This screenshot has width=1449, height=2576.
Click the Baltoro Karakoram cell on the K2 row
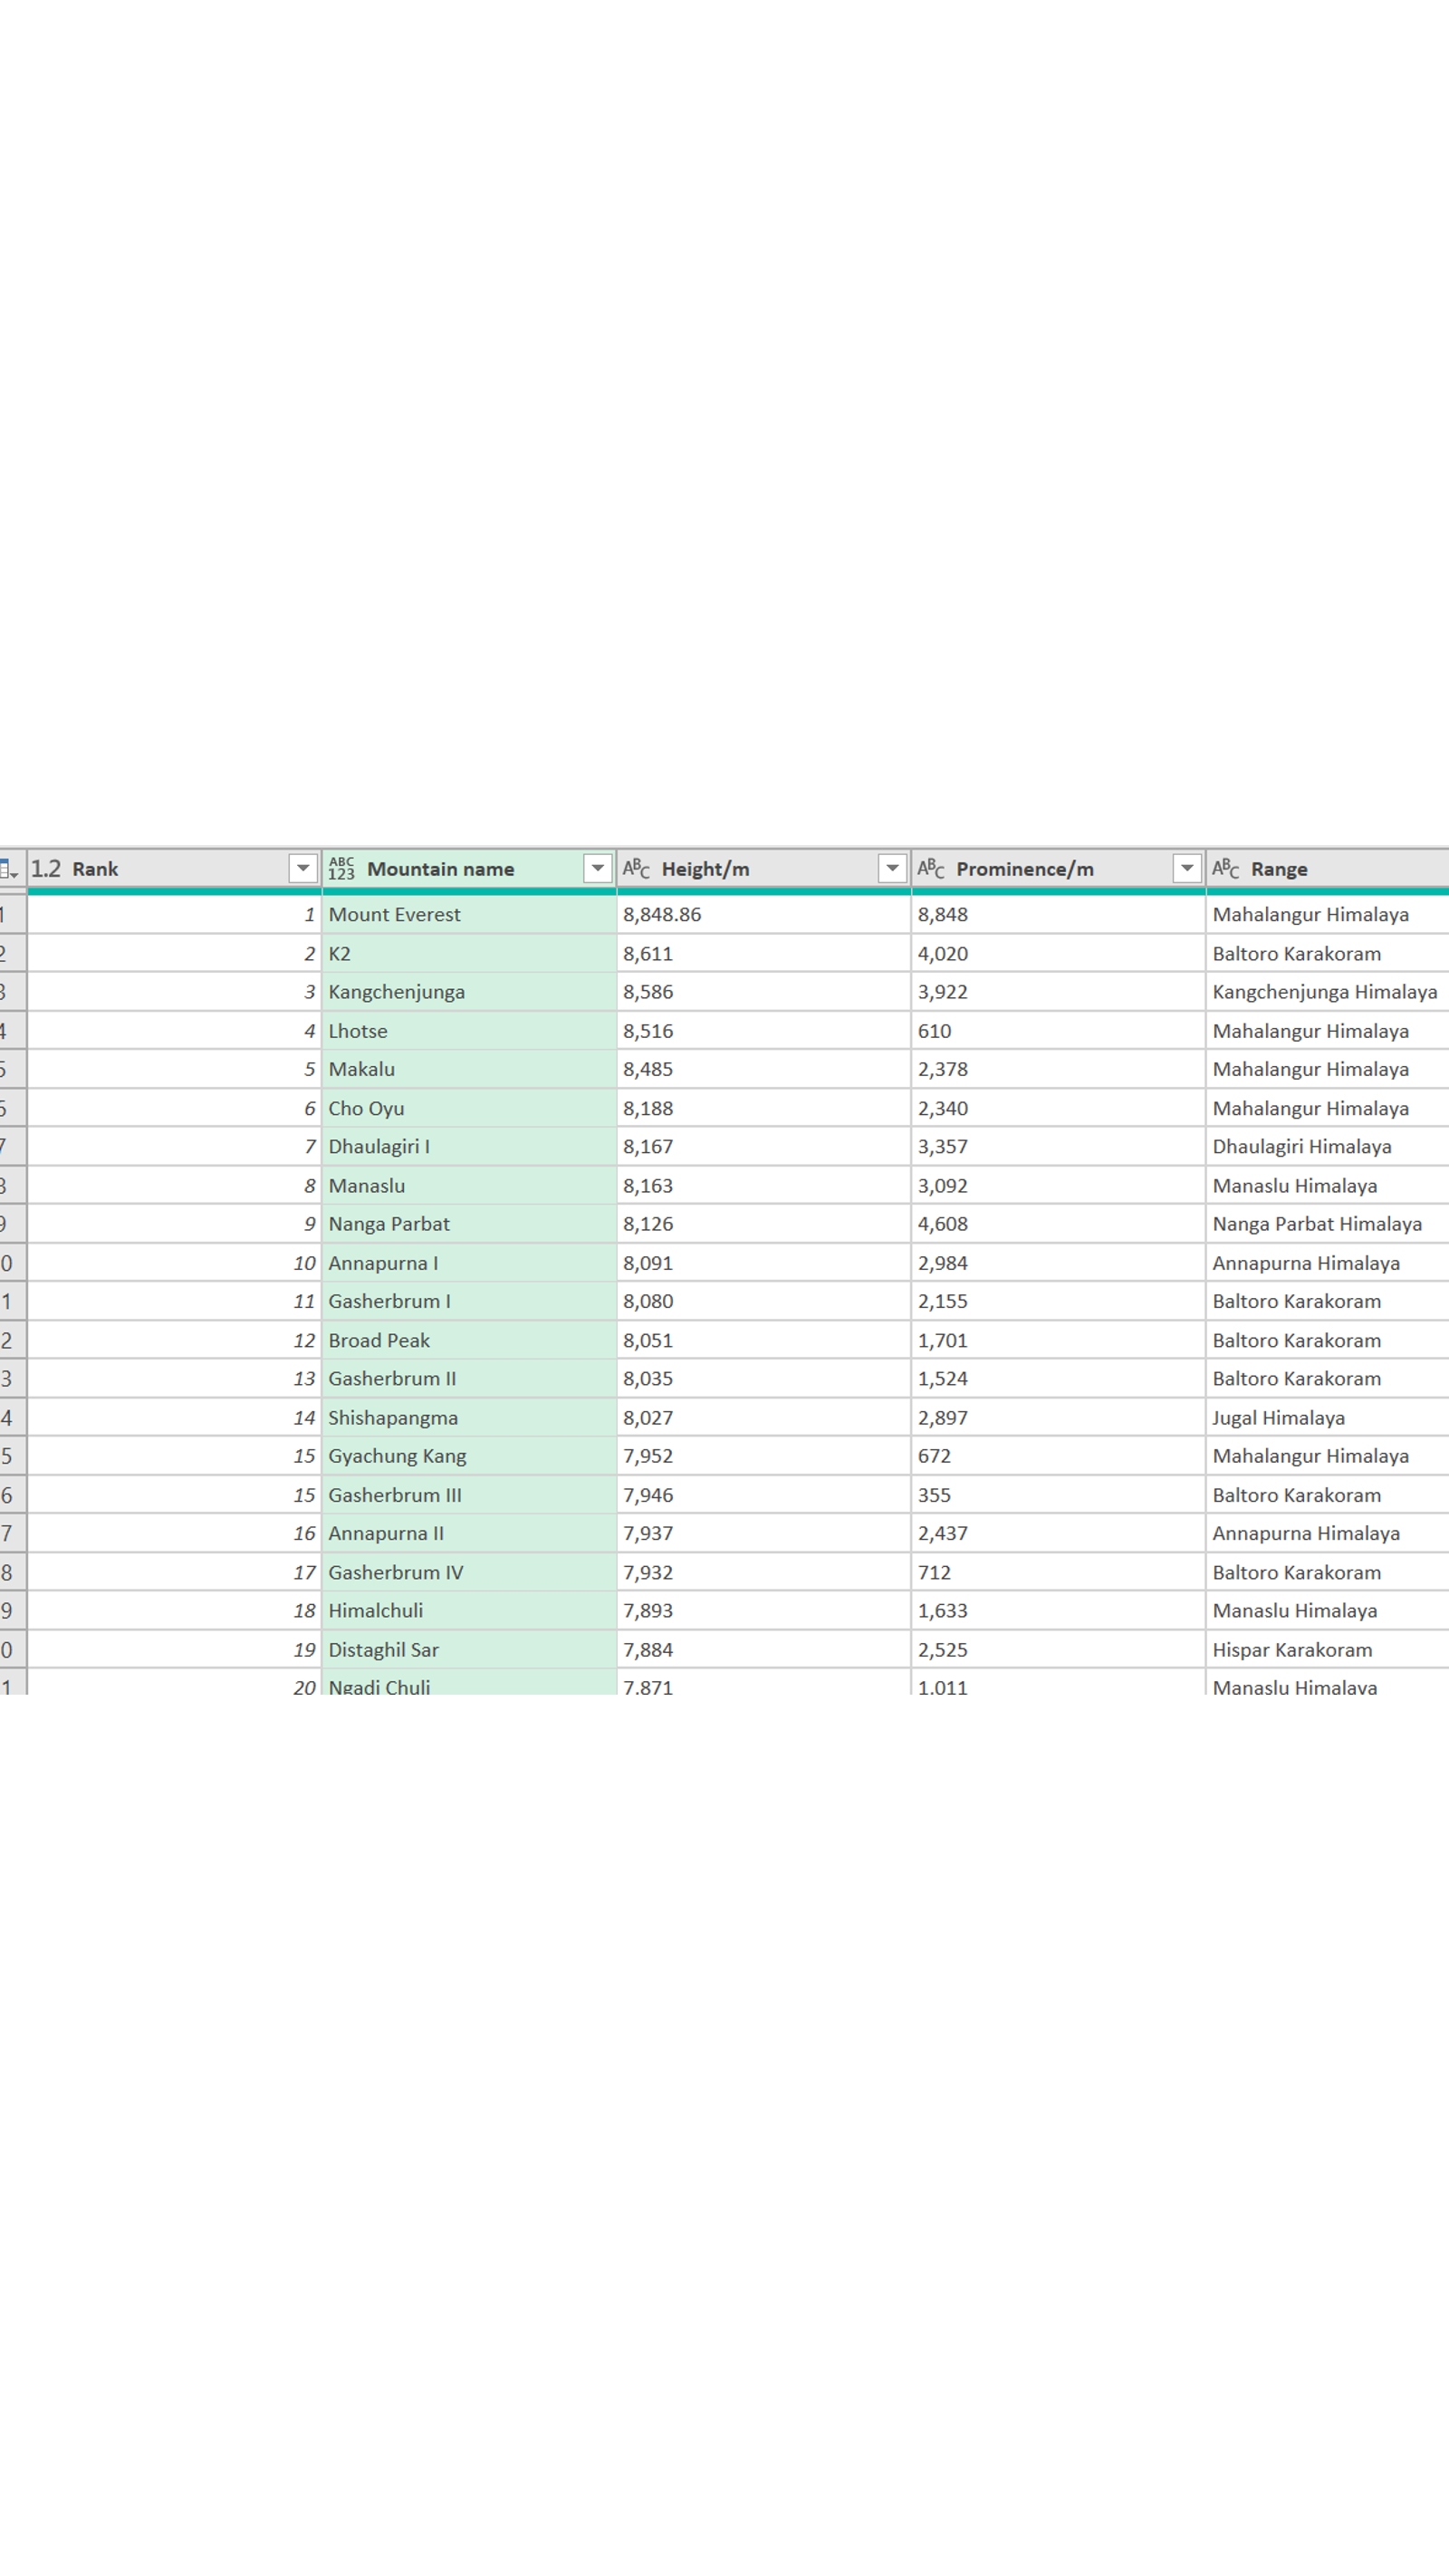pos(1295,953)
